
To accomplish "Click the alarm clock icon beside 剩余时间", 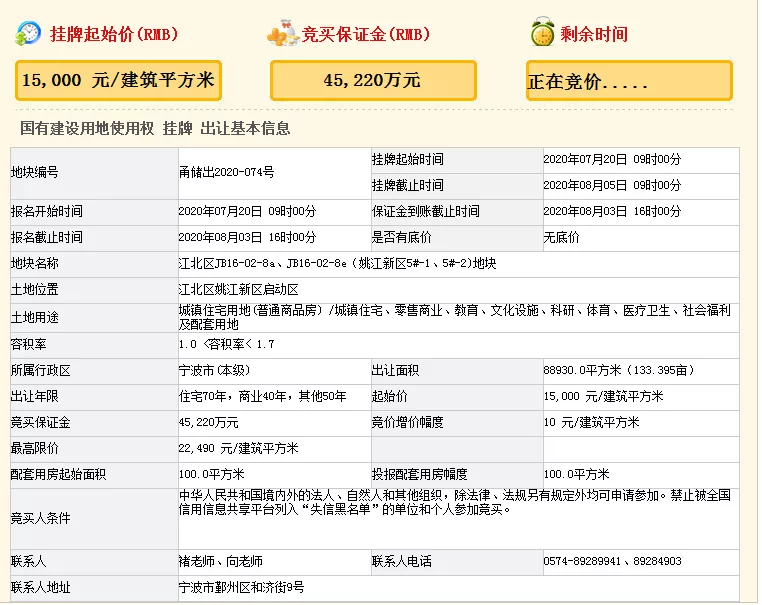I will coord(542,32).
